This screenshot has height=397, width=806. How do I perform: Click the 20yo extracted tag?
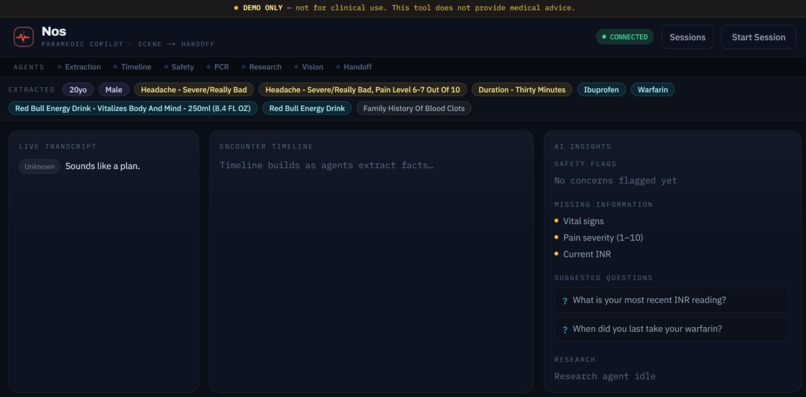point(78,89)
